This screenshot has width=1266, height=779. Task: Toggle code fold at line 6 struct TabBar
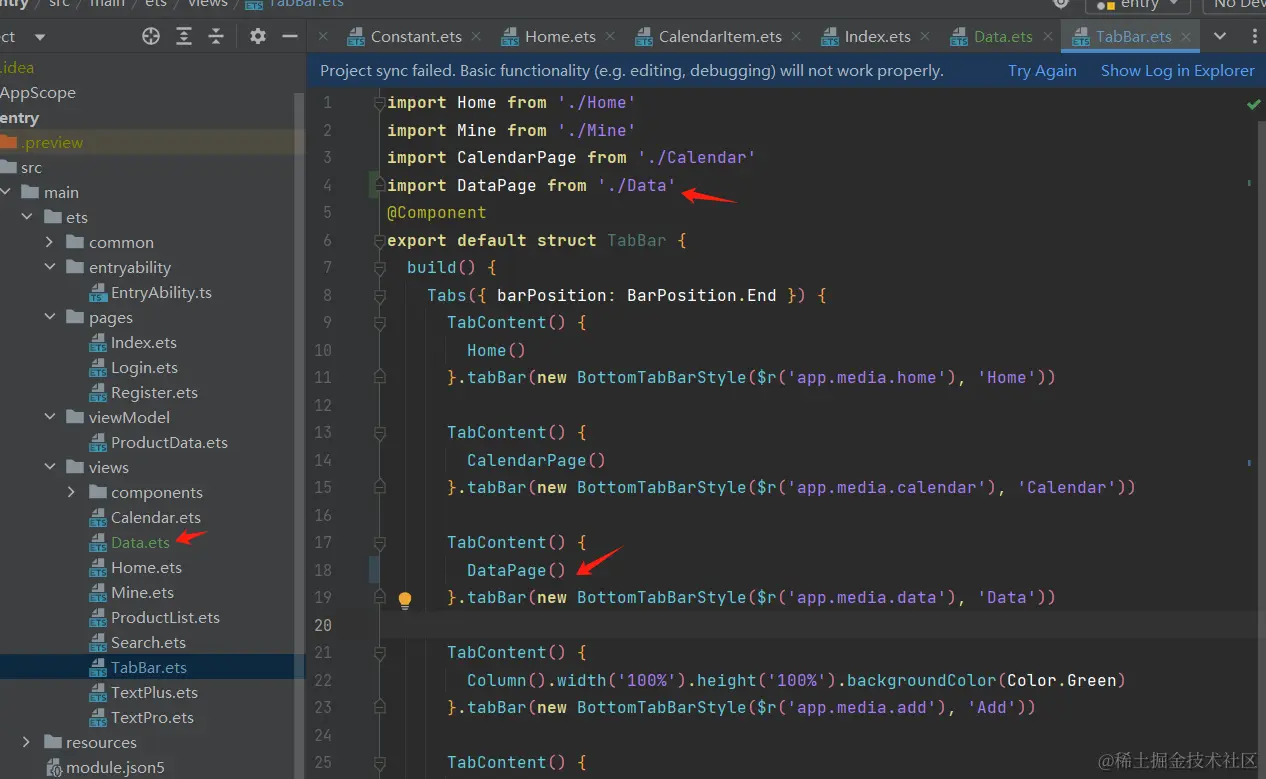(379, 241)
